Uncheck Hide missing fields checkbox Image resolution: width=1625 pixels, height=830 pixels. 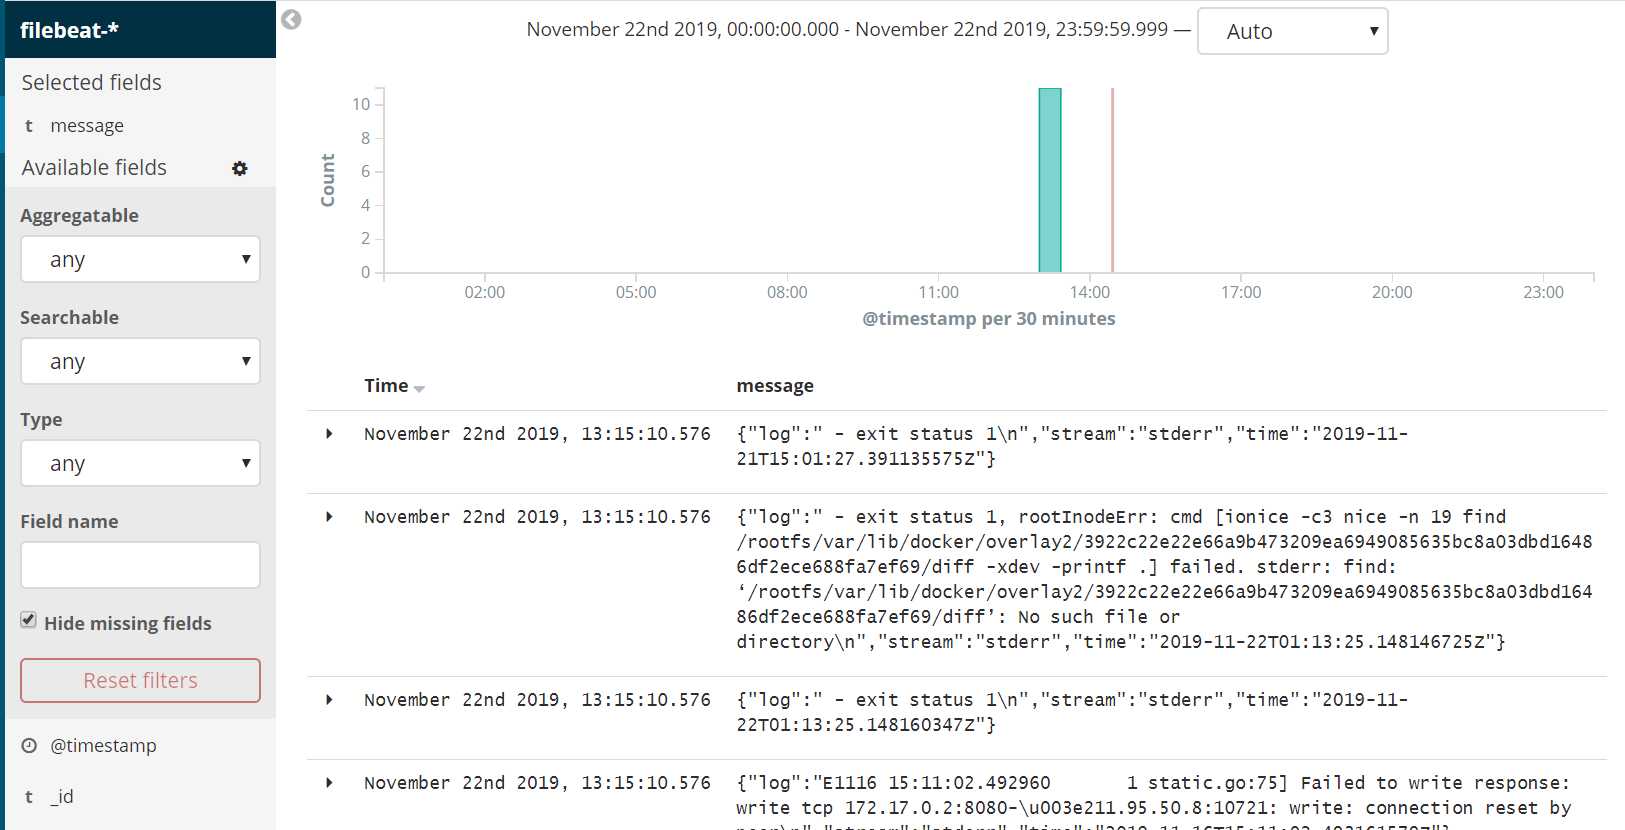[x=29, y=620]
